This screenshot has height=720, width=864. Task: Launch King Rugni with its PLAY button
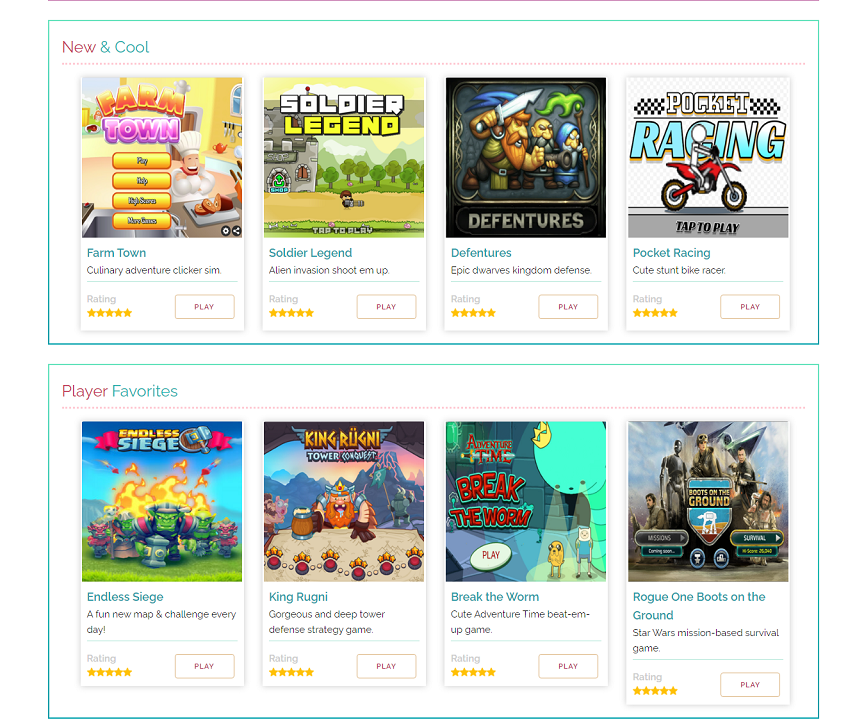pos(386,666)
